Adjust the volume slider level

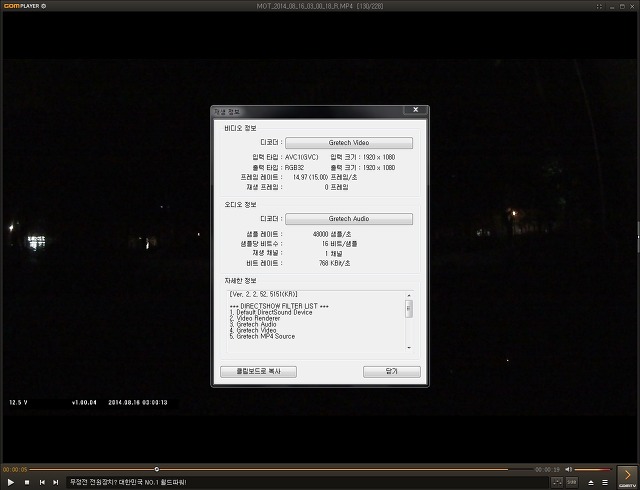pyautogui.click(x=593, y=470)
